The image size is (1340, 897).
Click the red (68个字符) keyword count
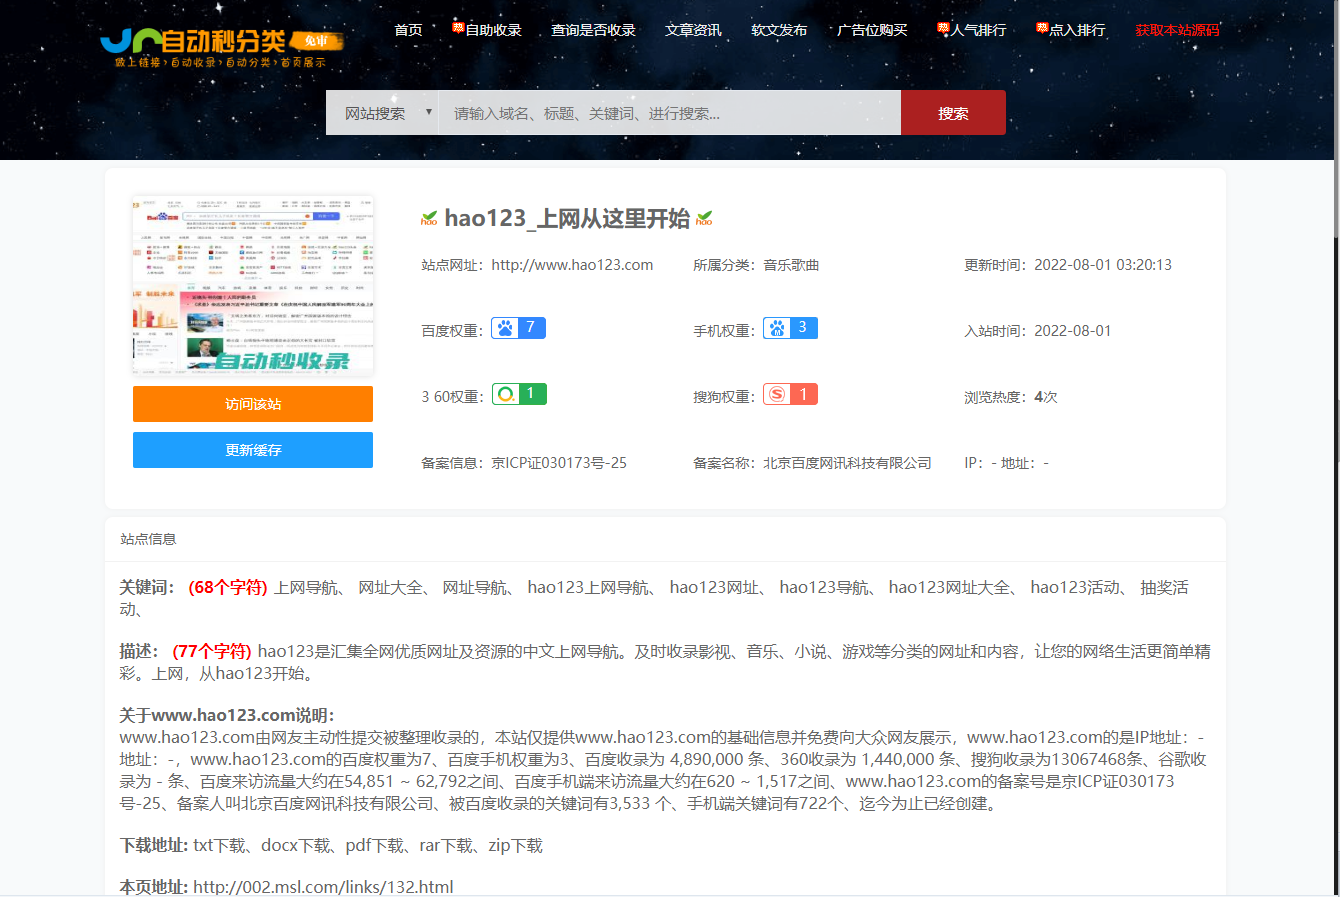tap(228, 587)
